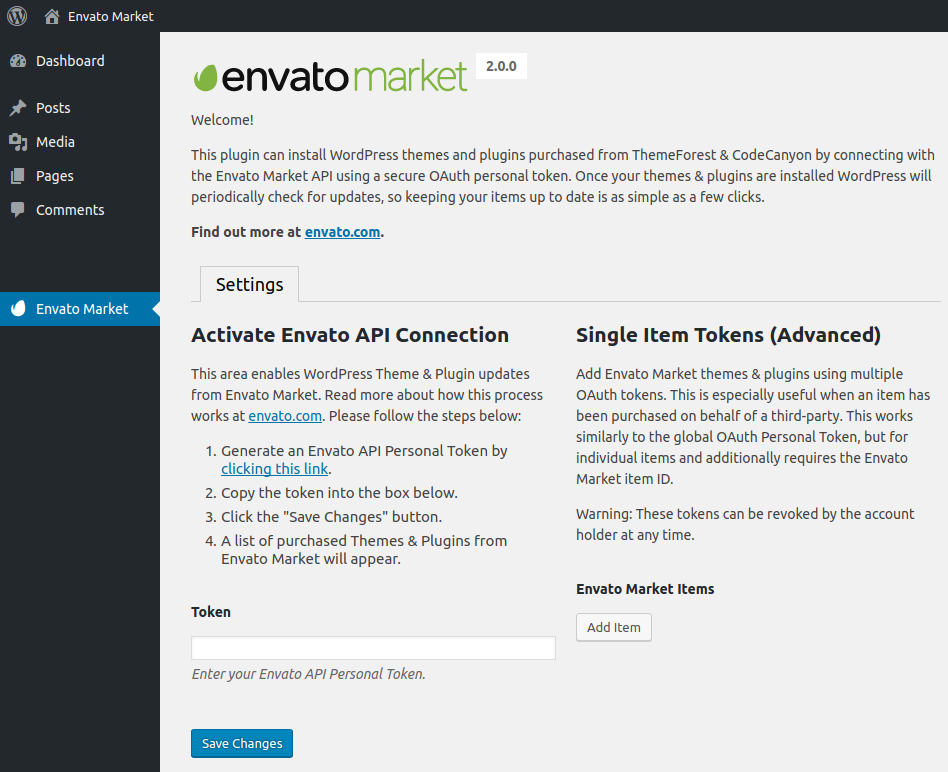Click the Pages icon in sidebar
This screenshot has width=948, height=772.
point(18,176)
